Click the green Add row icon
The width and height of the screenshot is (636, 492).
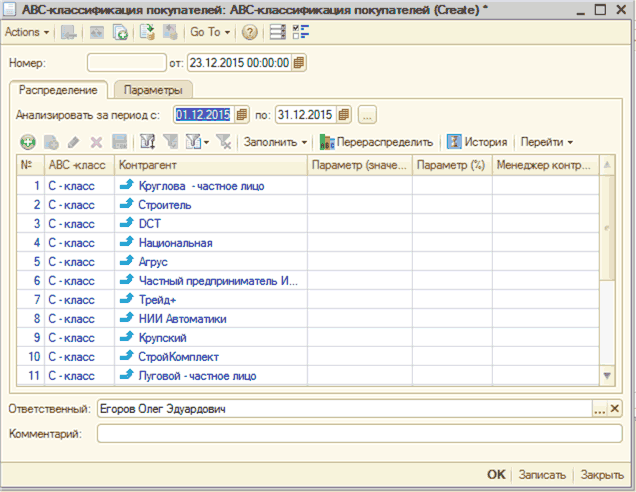click(x=27, y=142)
